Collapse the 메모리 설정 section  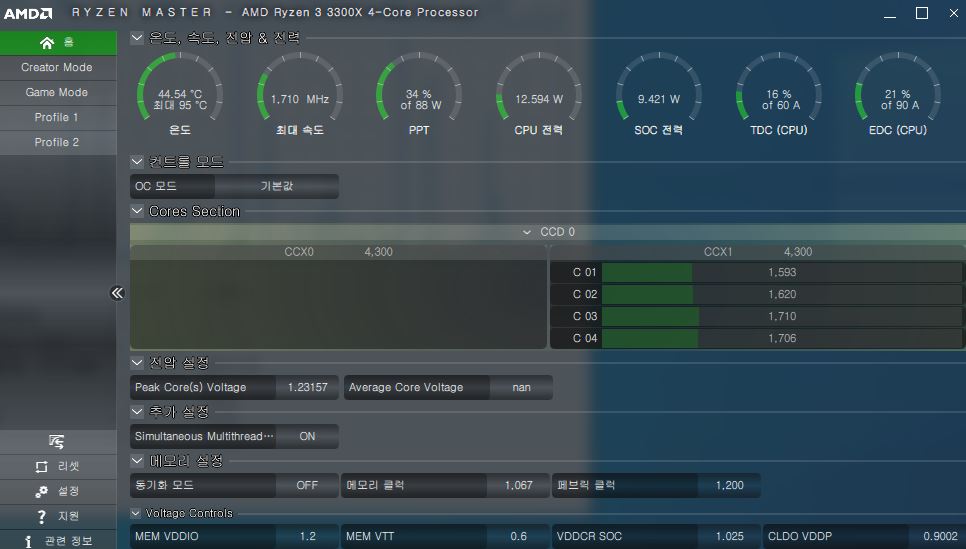tap(137, 461)
